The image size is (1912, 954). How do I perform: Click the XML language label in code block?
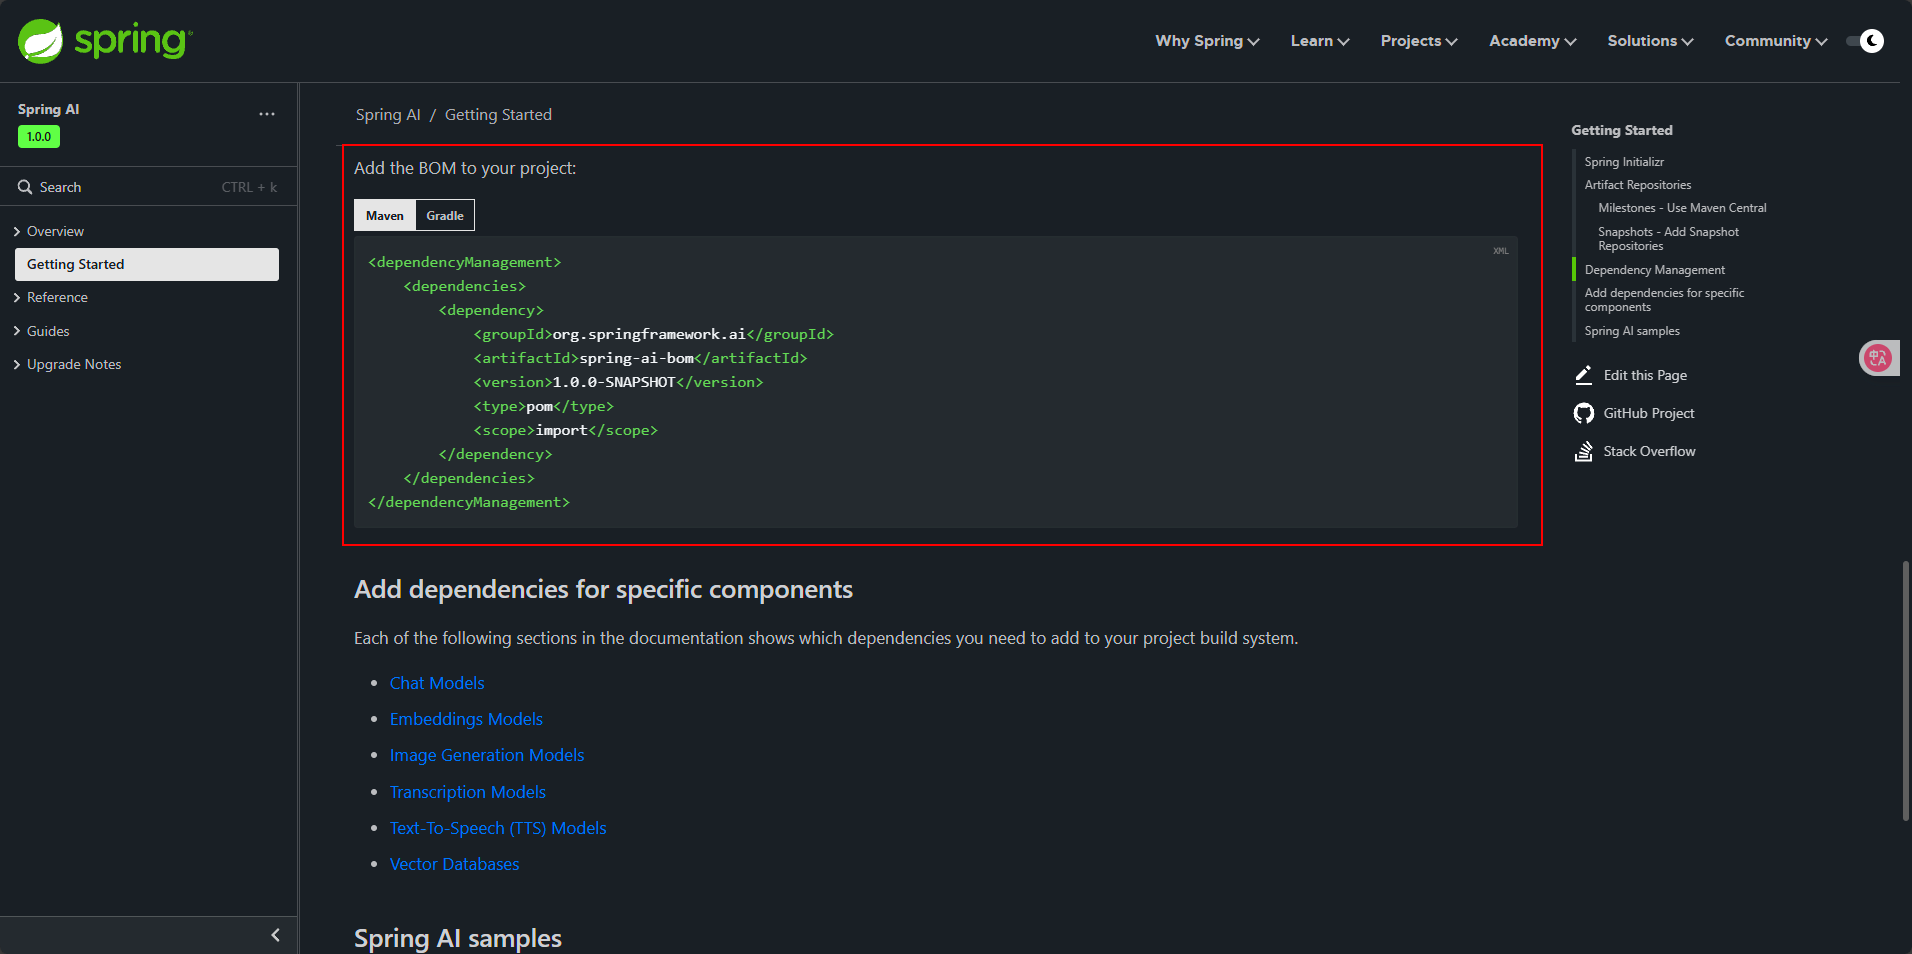pos(1500,251)
